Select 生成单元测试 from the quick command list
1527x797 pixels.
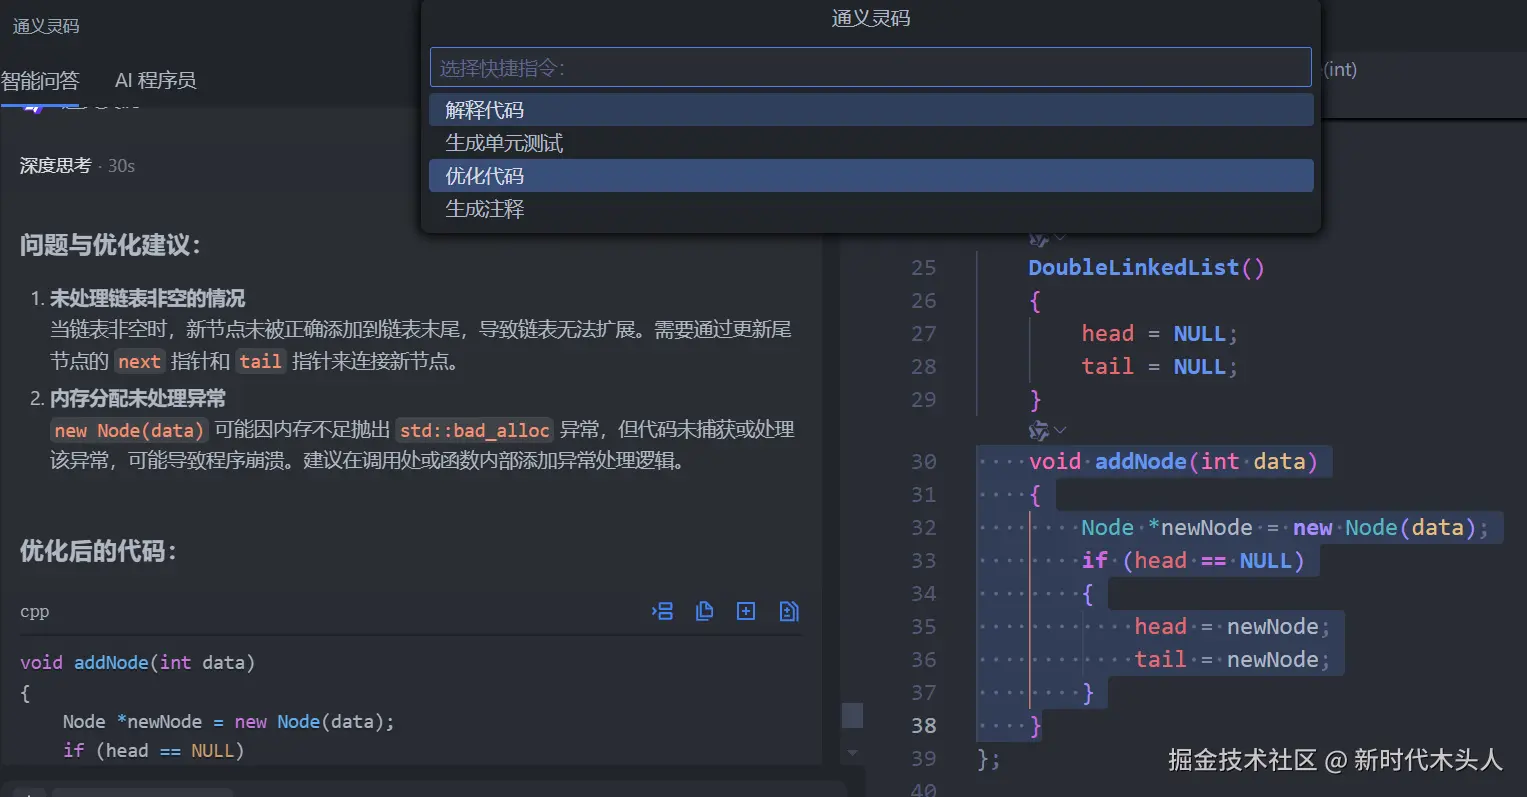click(871, 143)
